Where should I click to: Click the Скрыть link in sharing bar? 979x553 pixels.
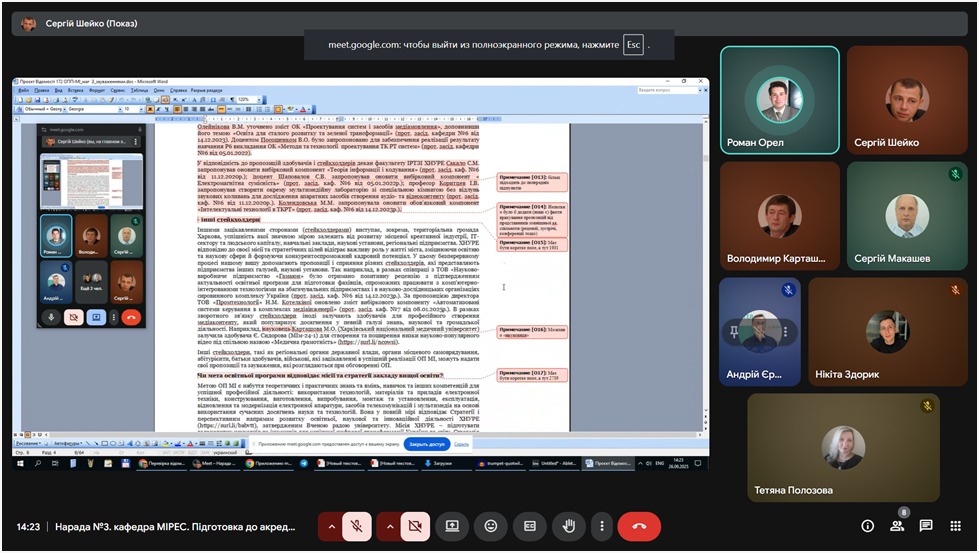pos(461,442)
